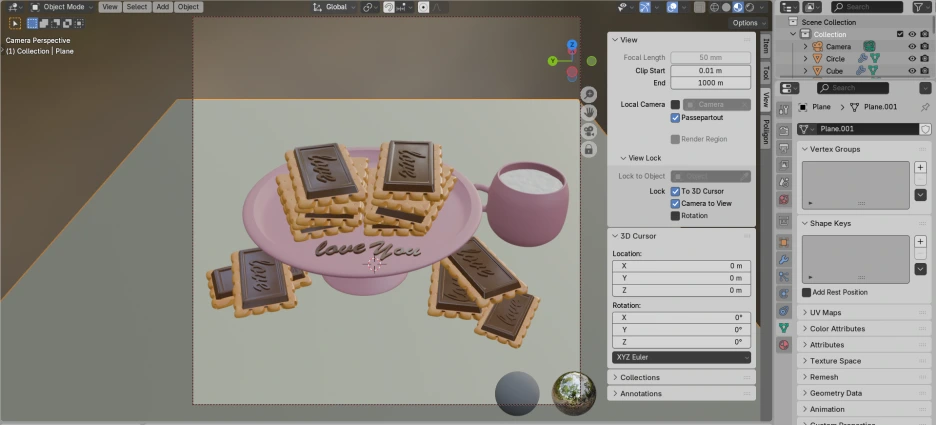Choose the Intersect selection mode icon

coord(78,23)
